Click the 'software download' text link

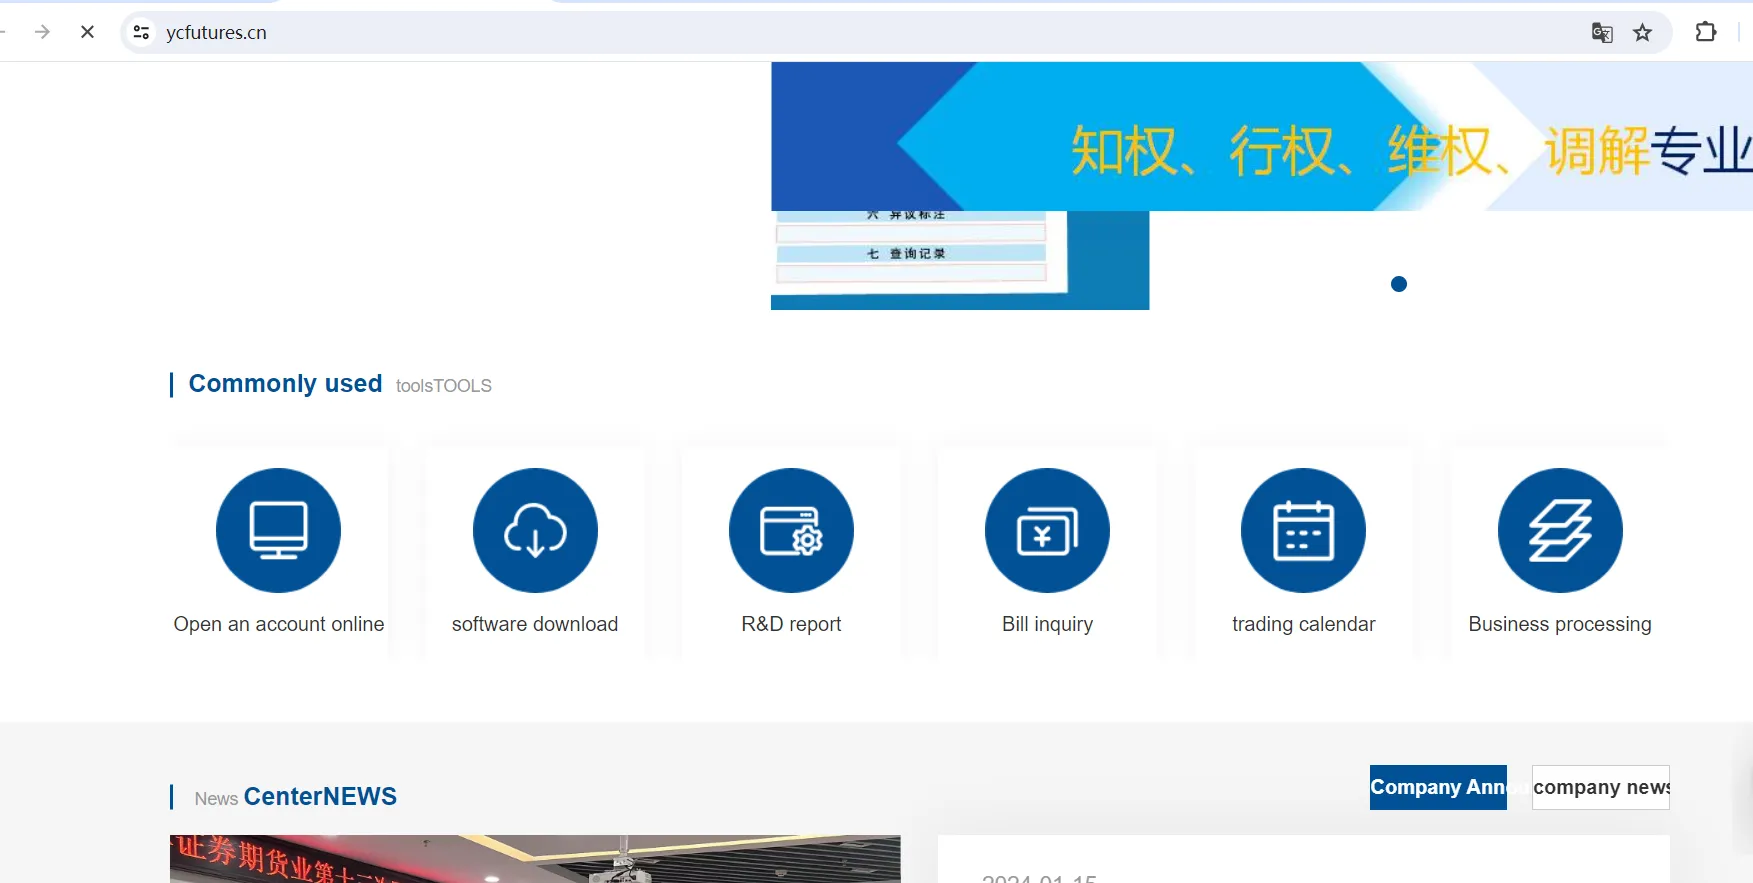(535, 624)
